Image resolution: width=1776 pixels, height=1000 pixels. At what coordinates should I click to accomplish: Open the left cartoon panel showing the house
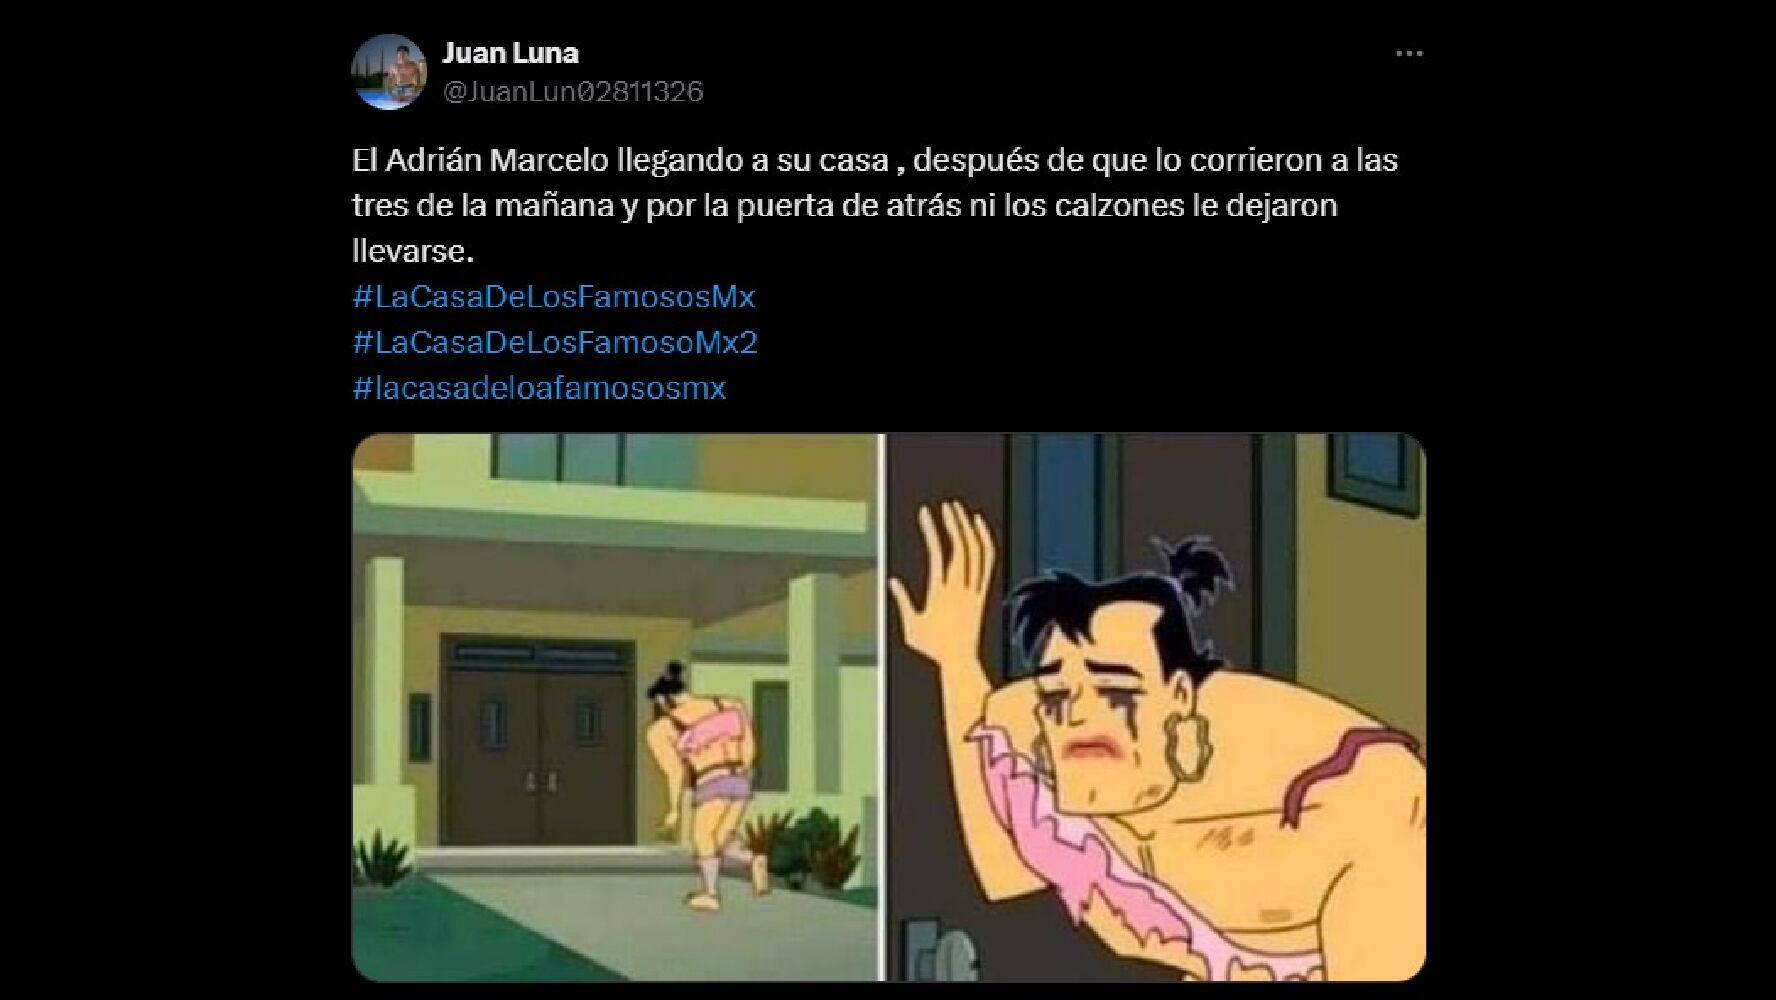[615, 707]
